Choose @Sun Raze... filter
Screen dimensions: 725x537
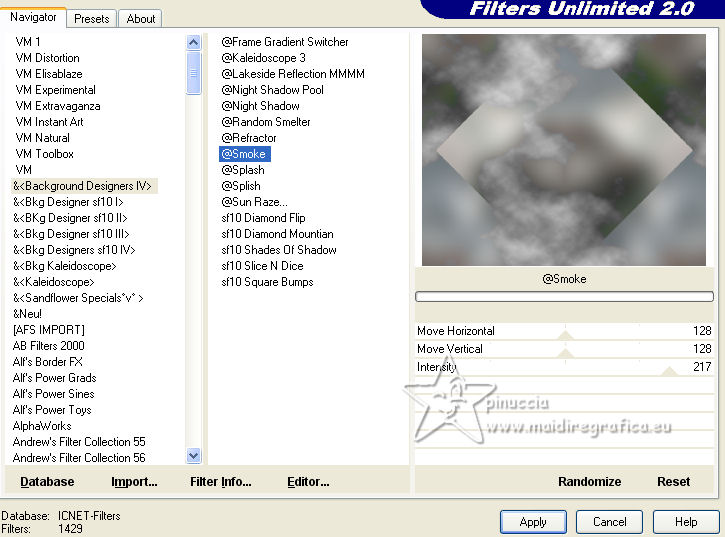tap(254, 202)
